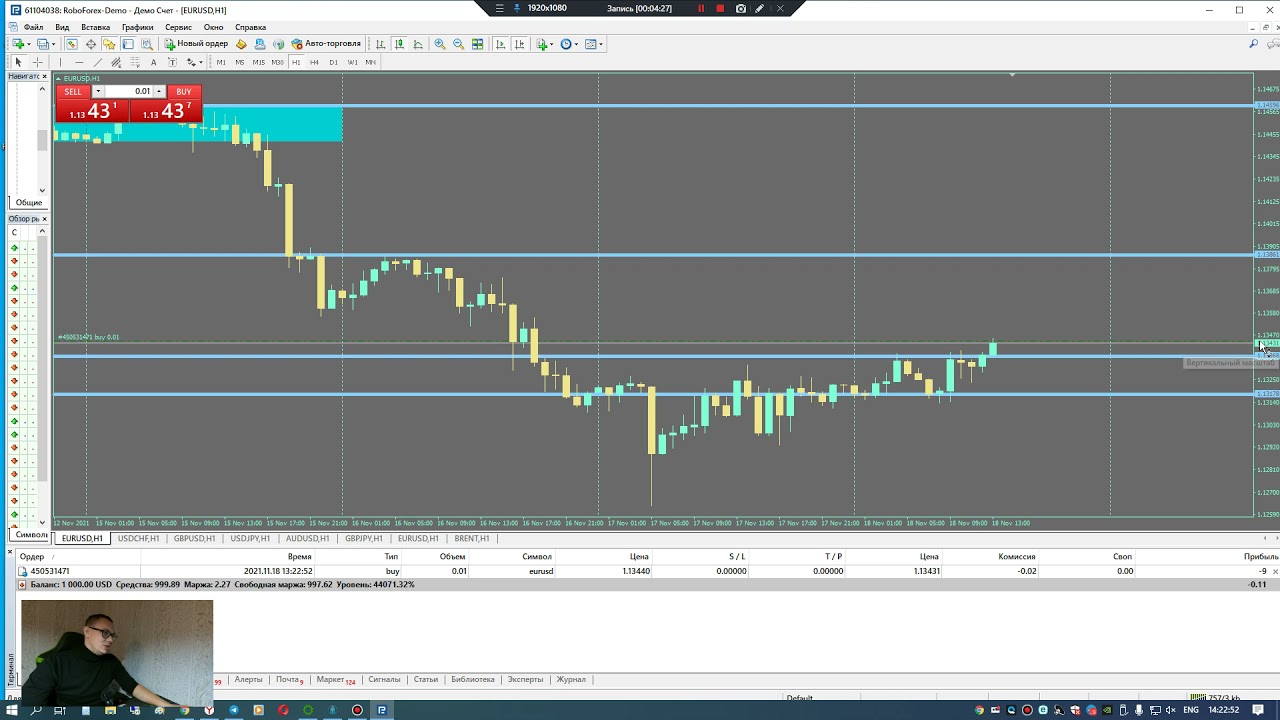Switch to the BRENT,H1 chart tab
Image resolution: width=1280 pixels, height=720 pixels.
472,538
